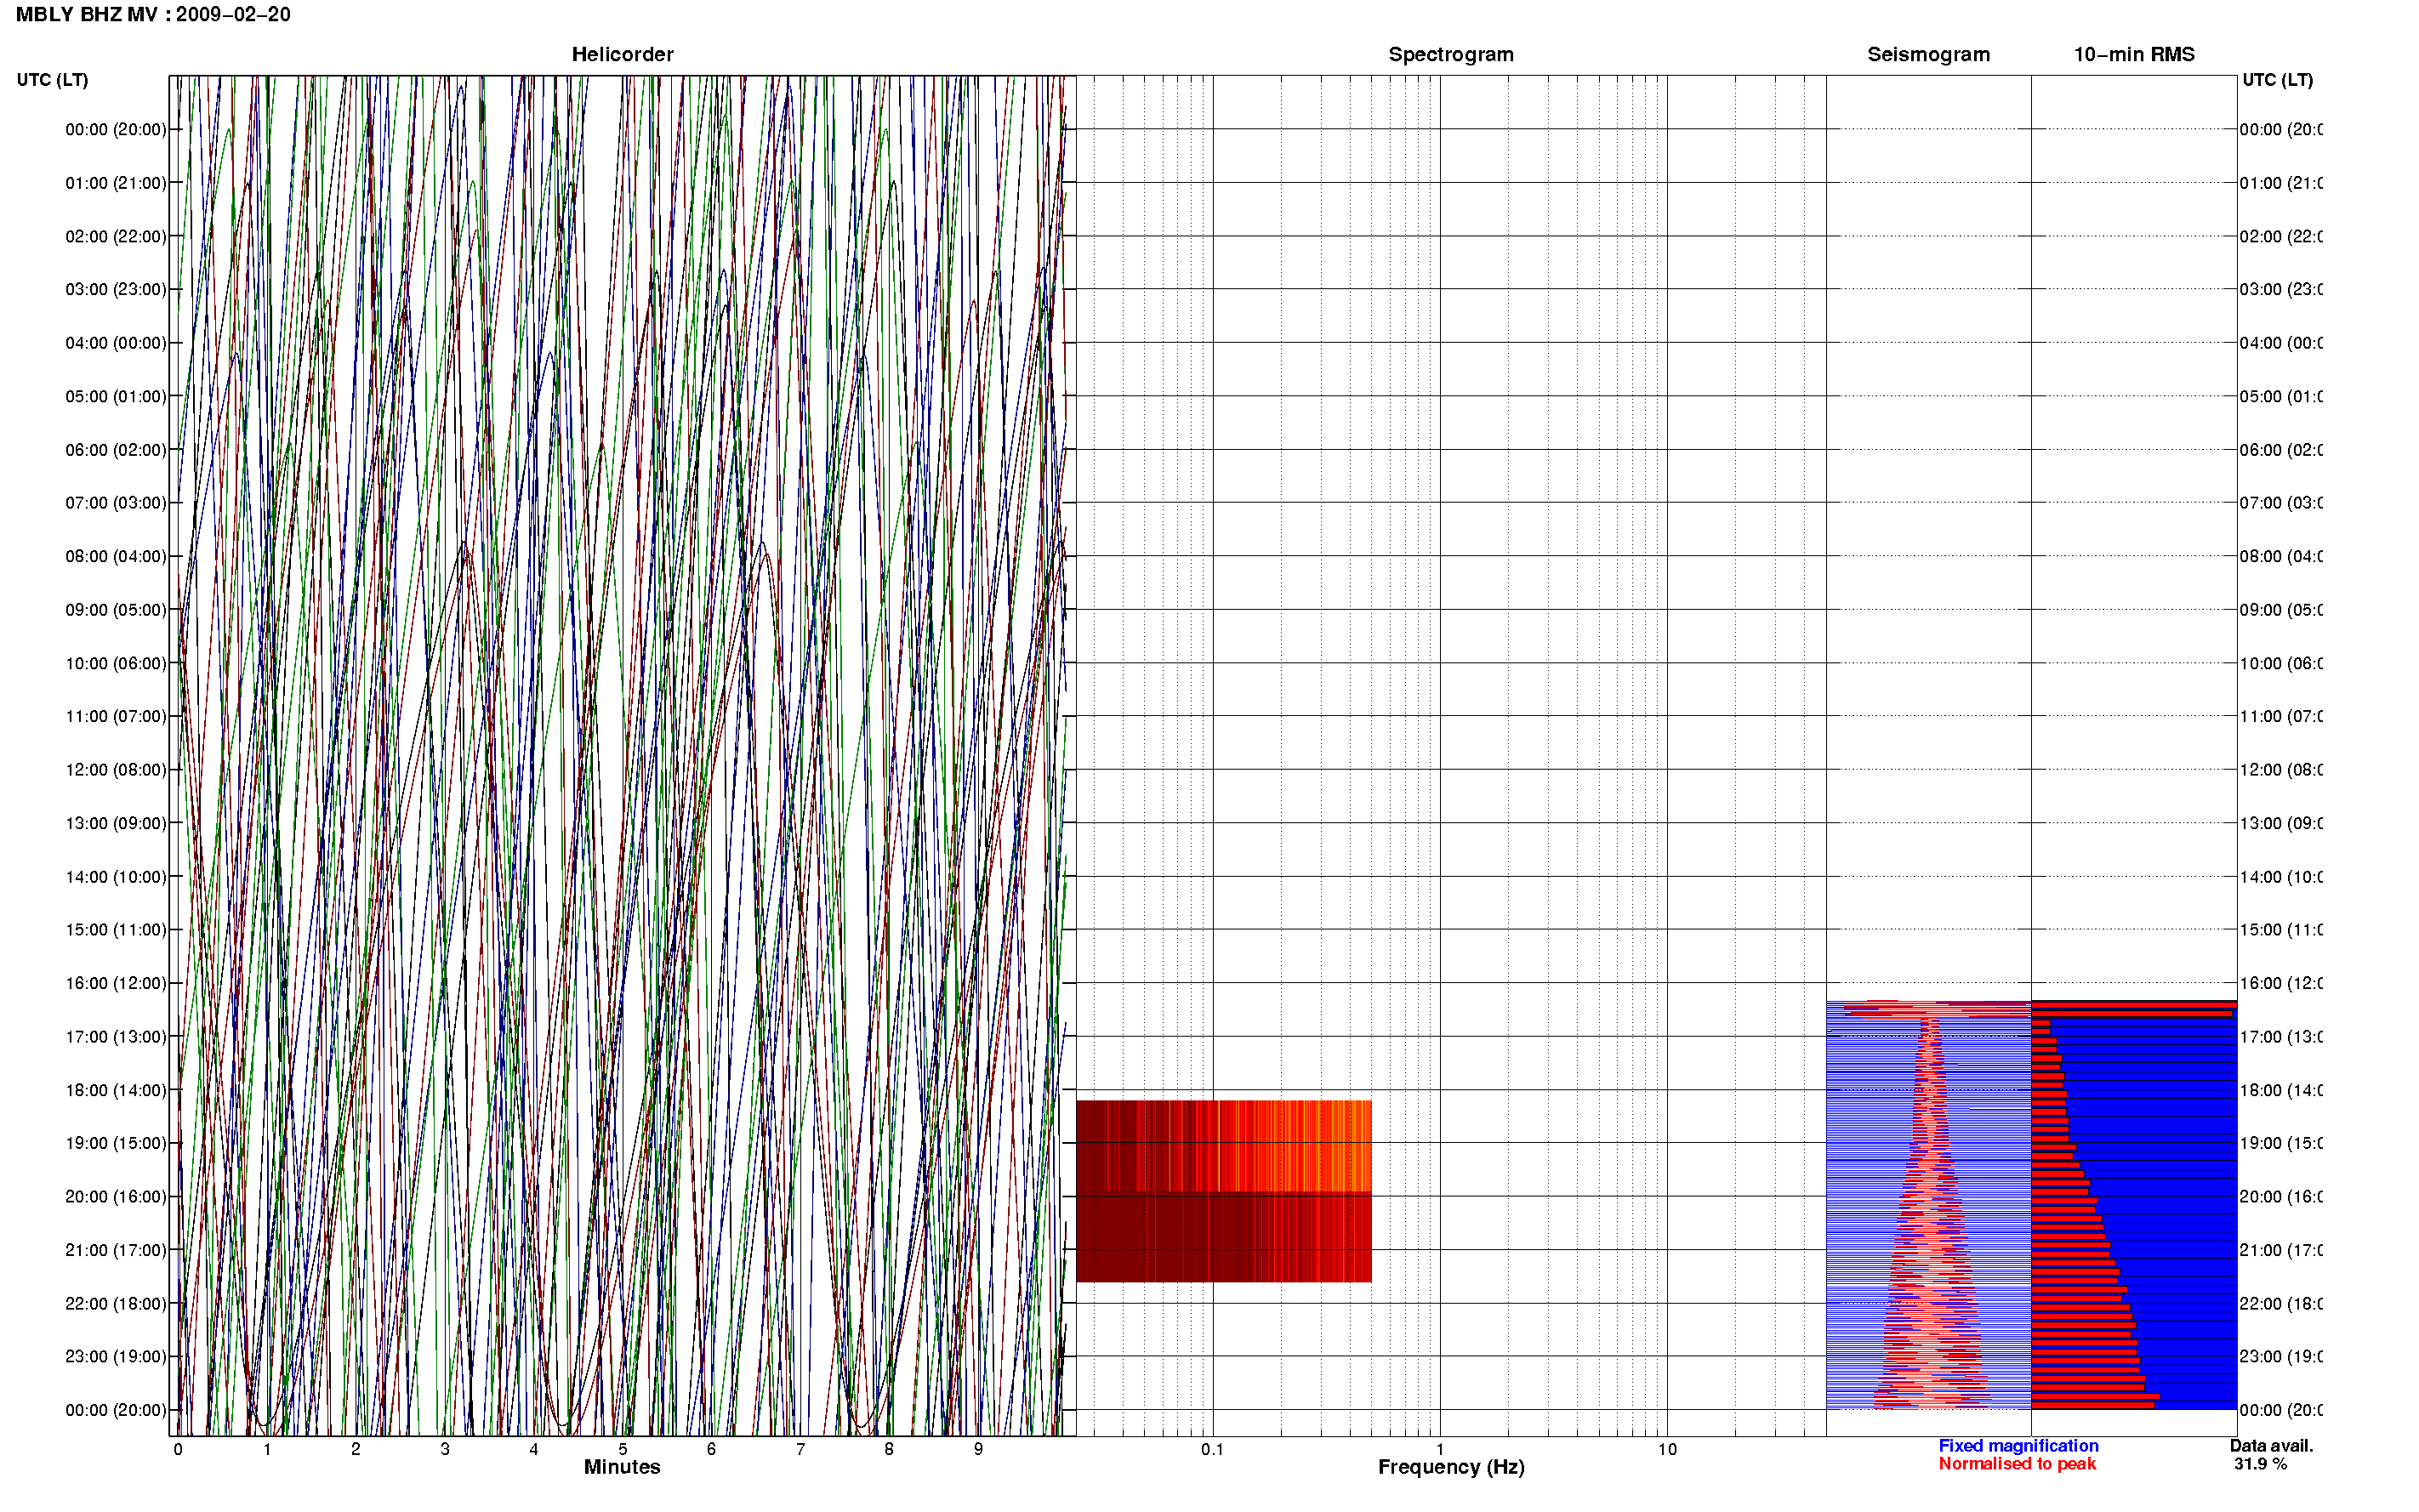
Task: Click the '07:00 (03:00)' time label on left axis
Action: (116, 503)
